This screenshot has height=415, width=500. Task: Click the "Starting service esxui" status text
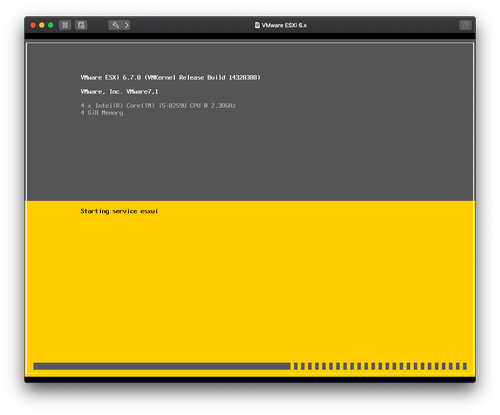pos(119,211)
